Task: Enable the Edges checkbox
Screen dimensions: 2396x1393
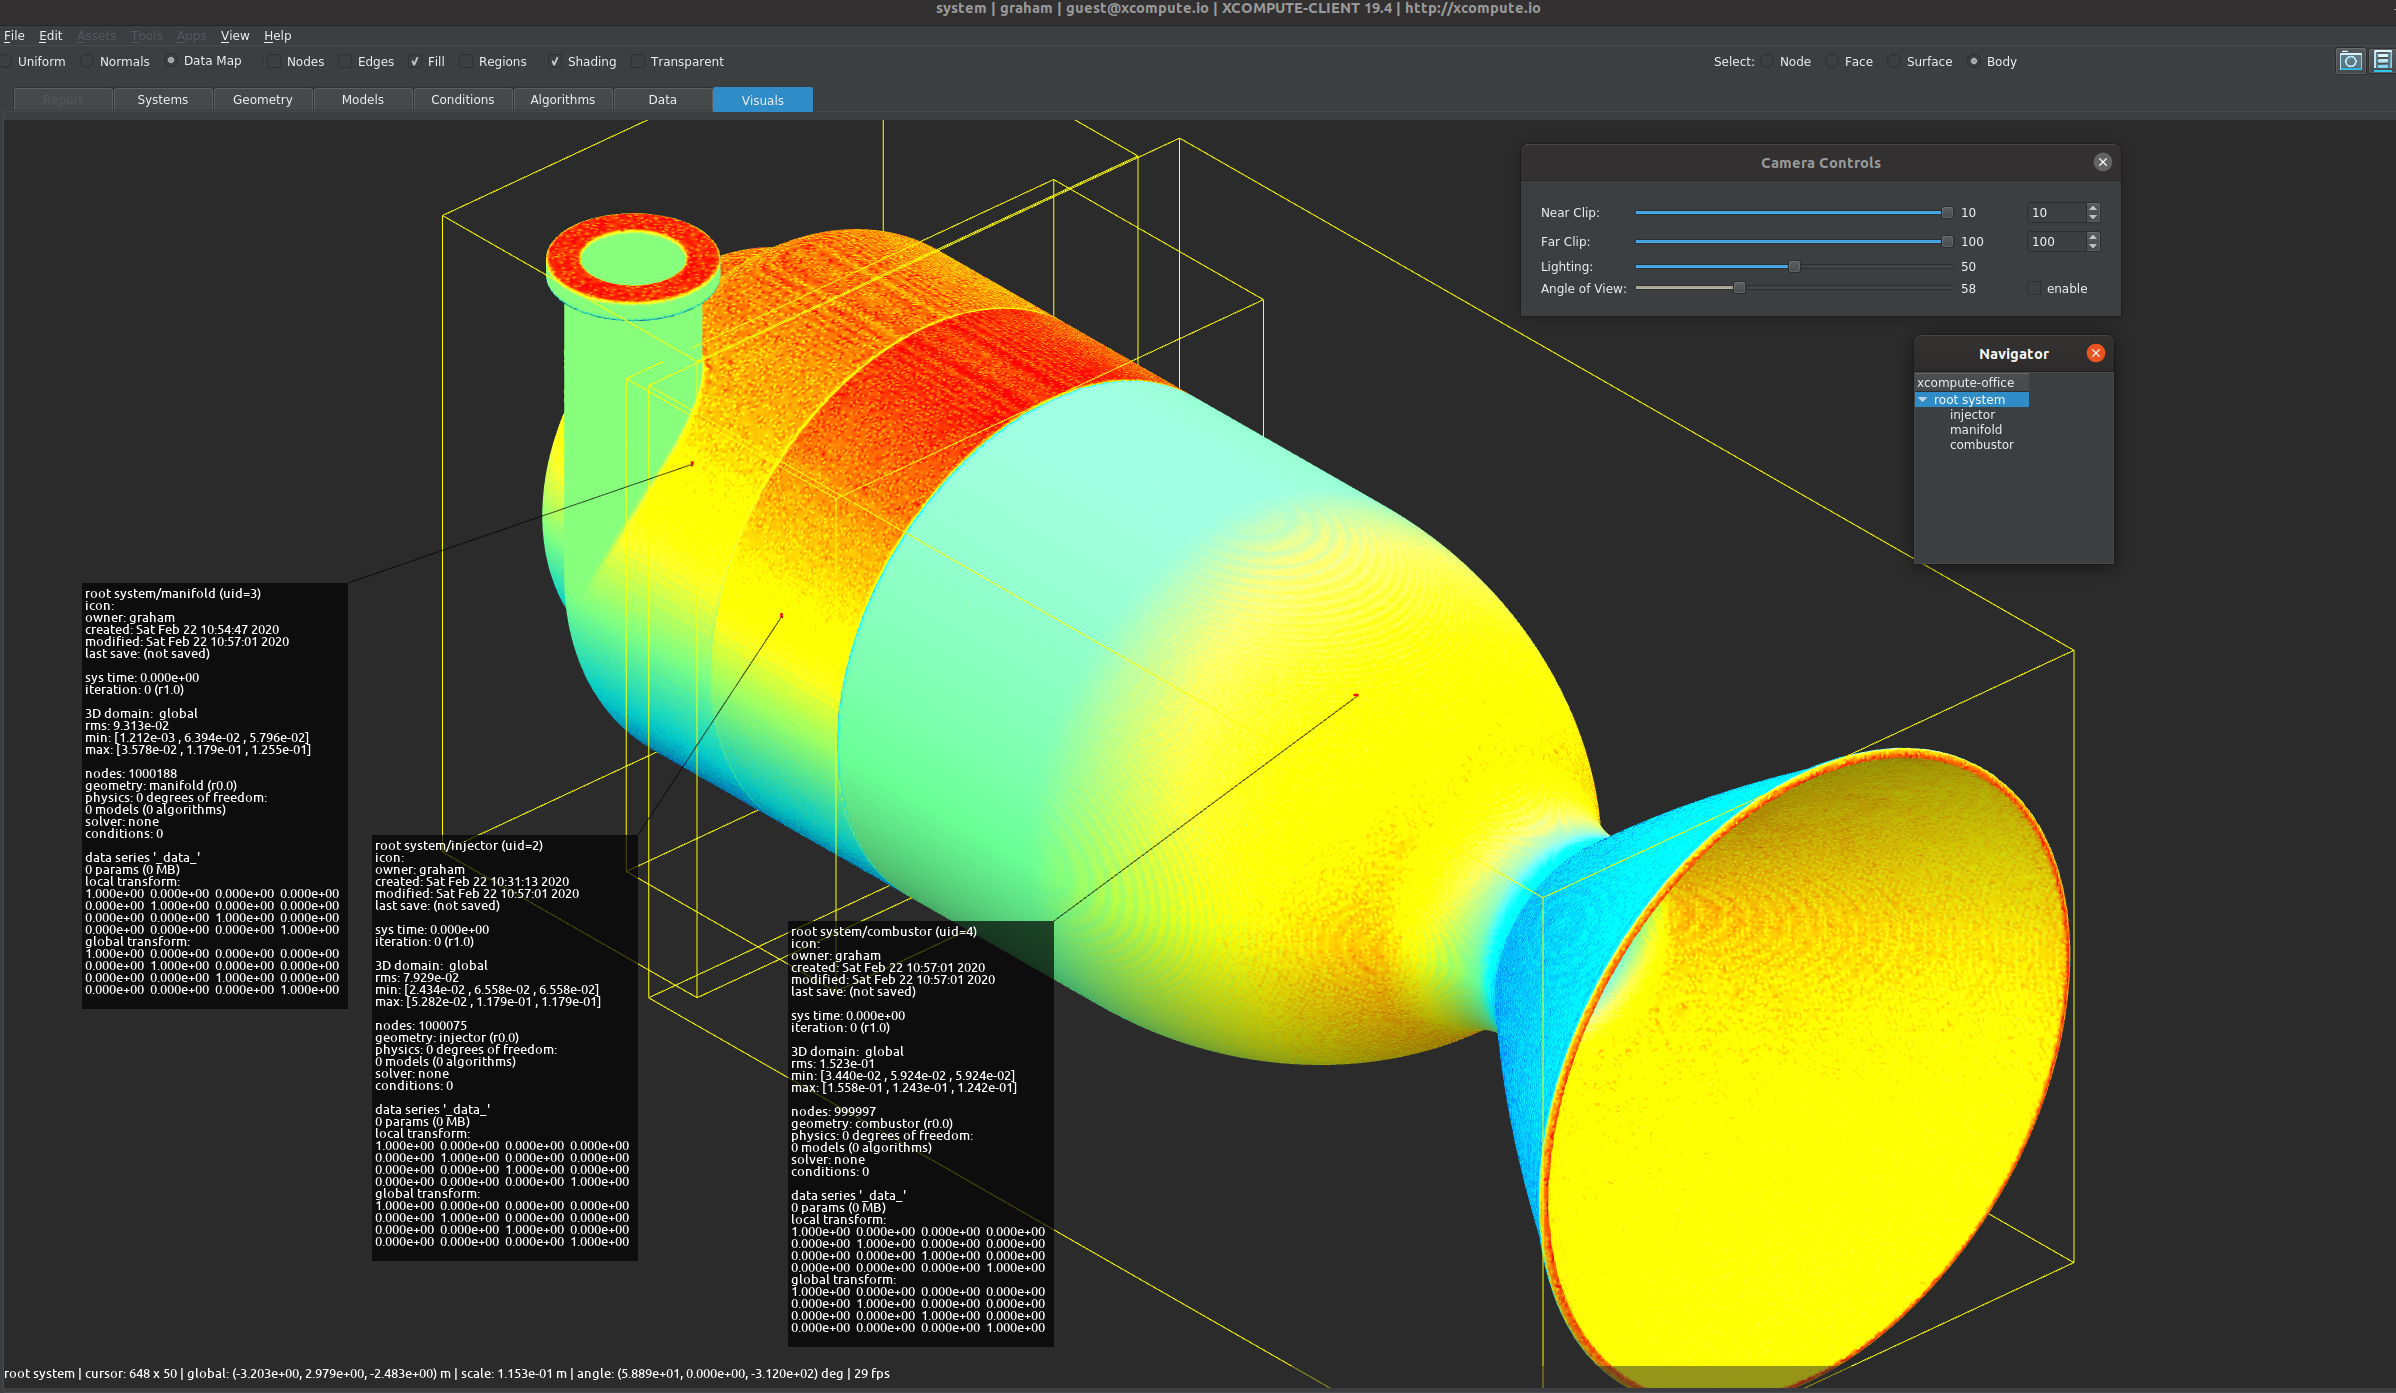Action: pos(345,62)
